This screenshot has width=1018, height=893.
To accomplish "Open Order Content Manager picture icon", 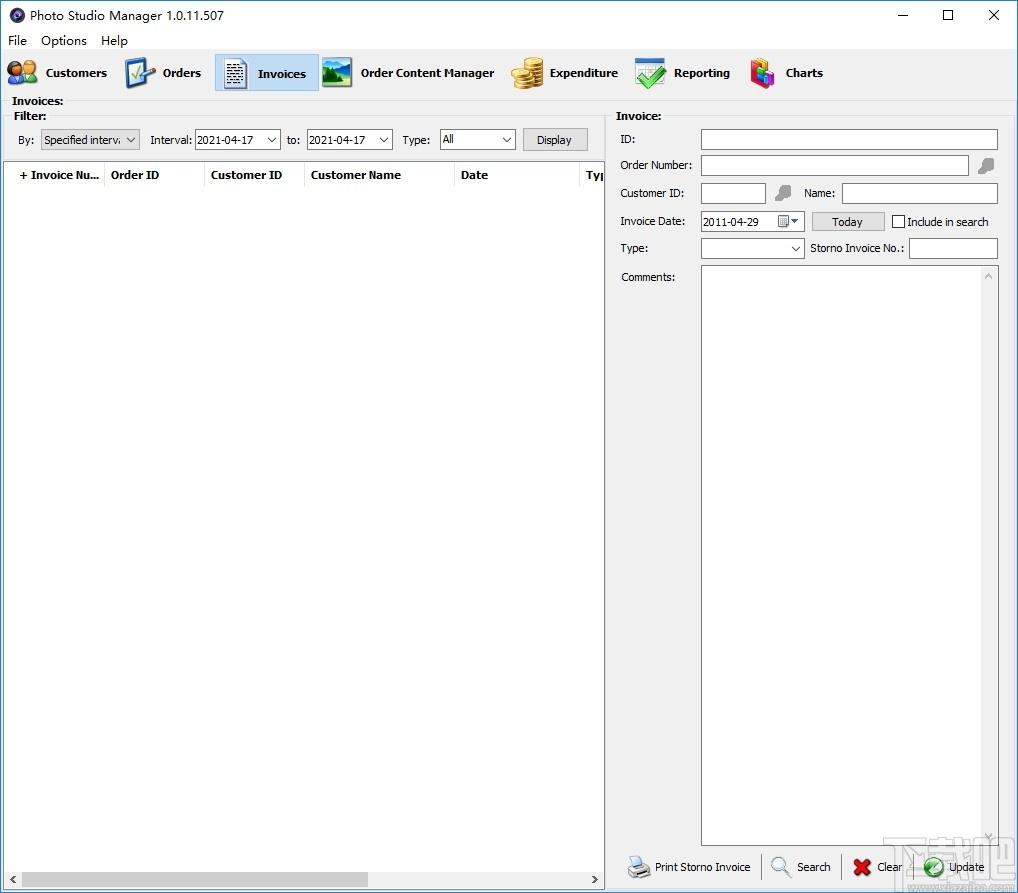I will click(x=337, y=73).
